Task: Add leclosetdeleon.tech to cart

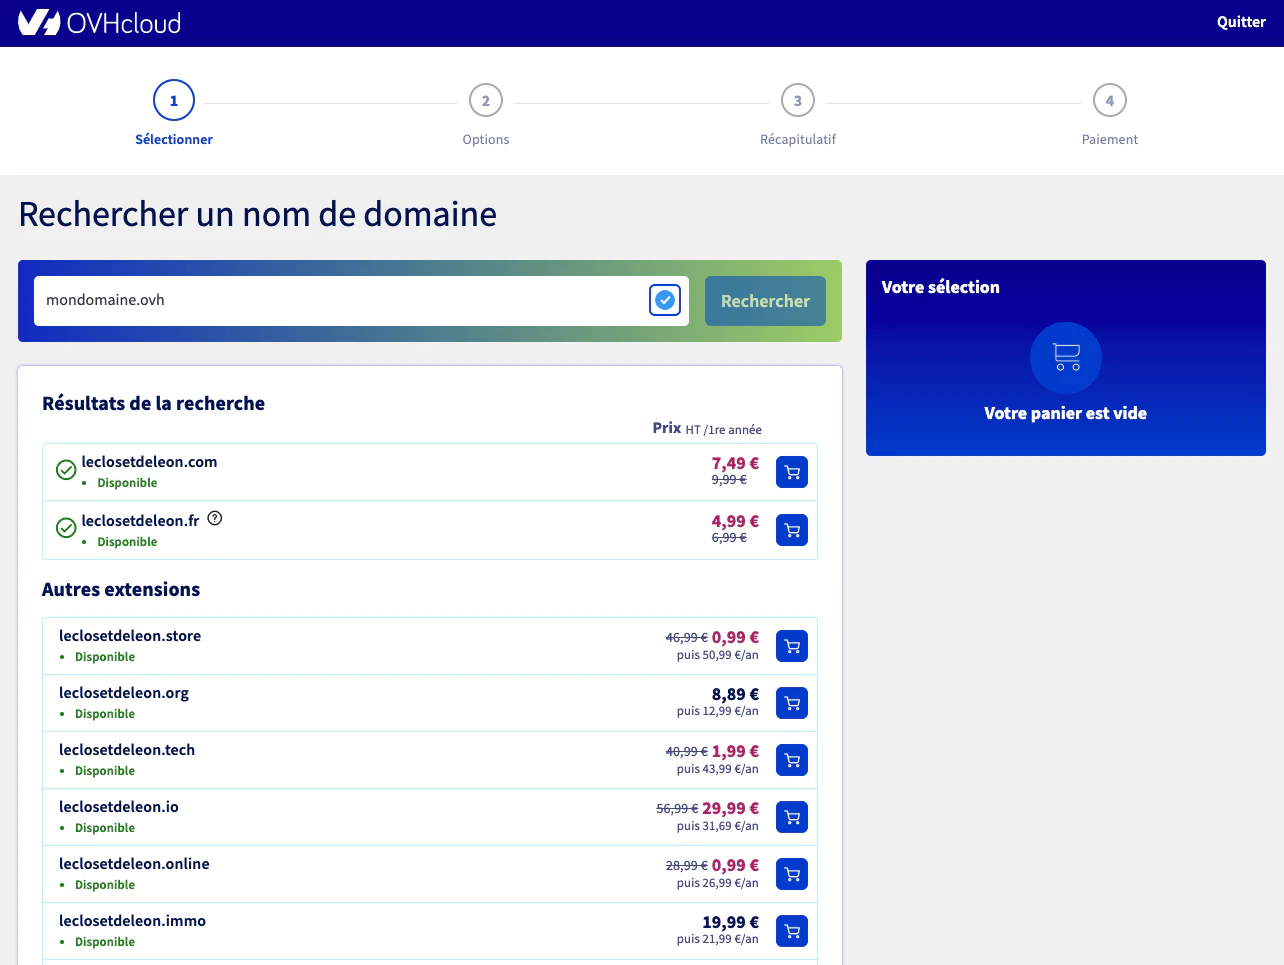Action: 792,760
